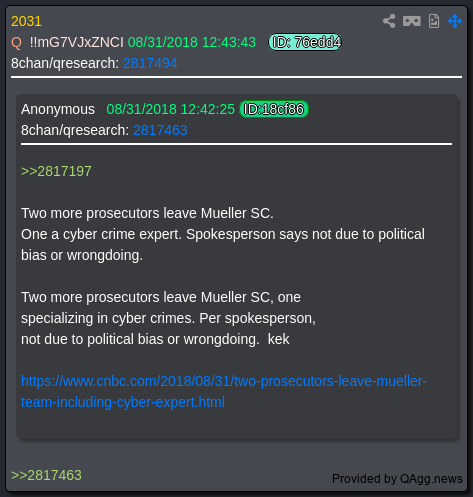Click the ID: 76edd4 badge

[305, 42]
